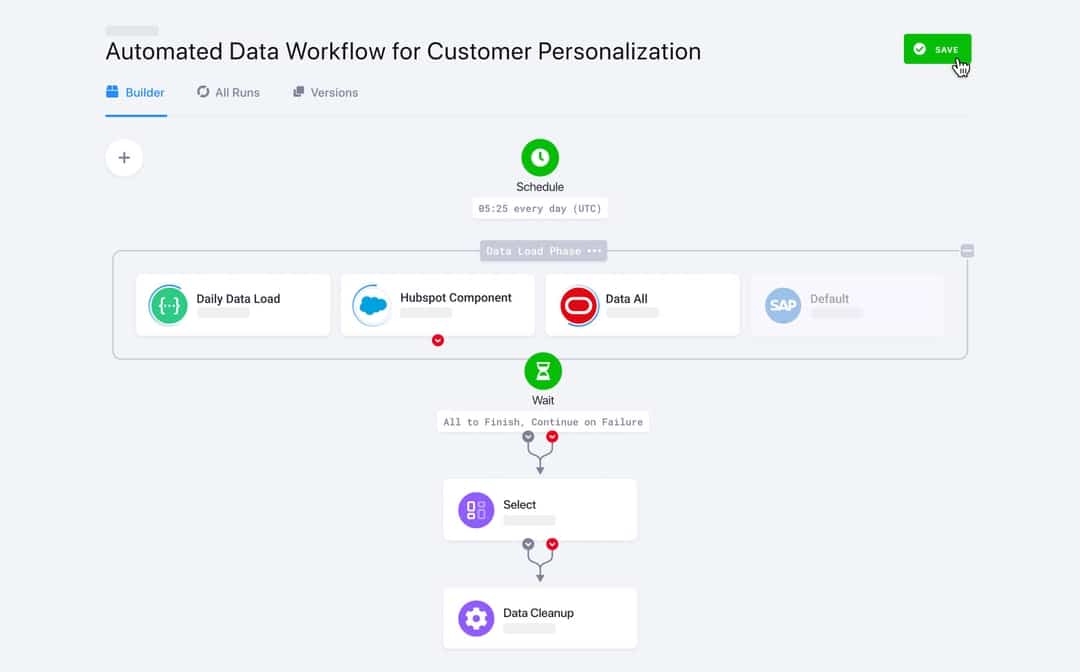Click the 05:25 every day schedule label
Viewport: 1080px width, 672px height.
[x=540, y=208]
